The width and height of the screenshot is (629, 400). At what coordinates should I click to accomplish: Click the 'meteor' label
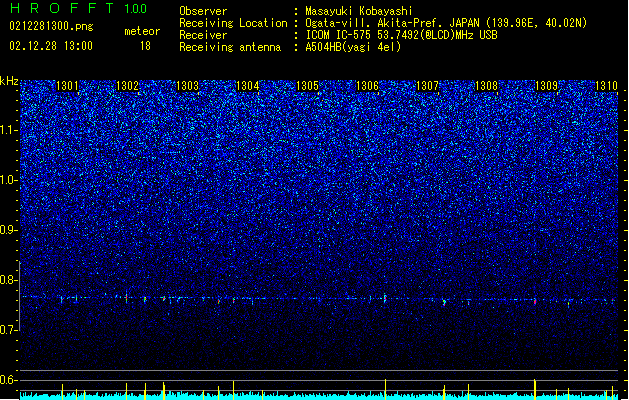[142, 31]
